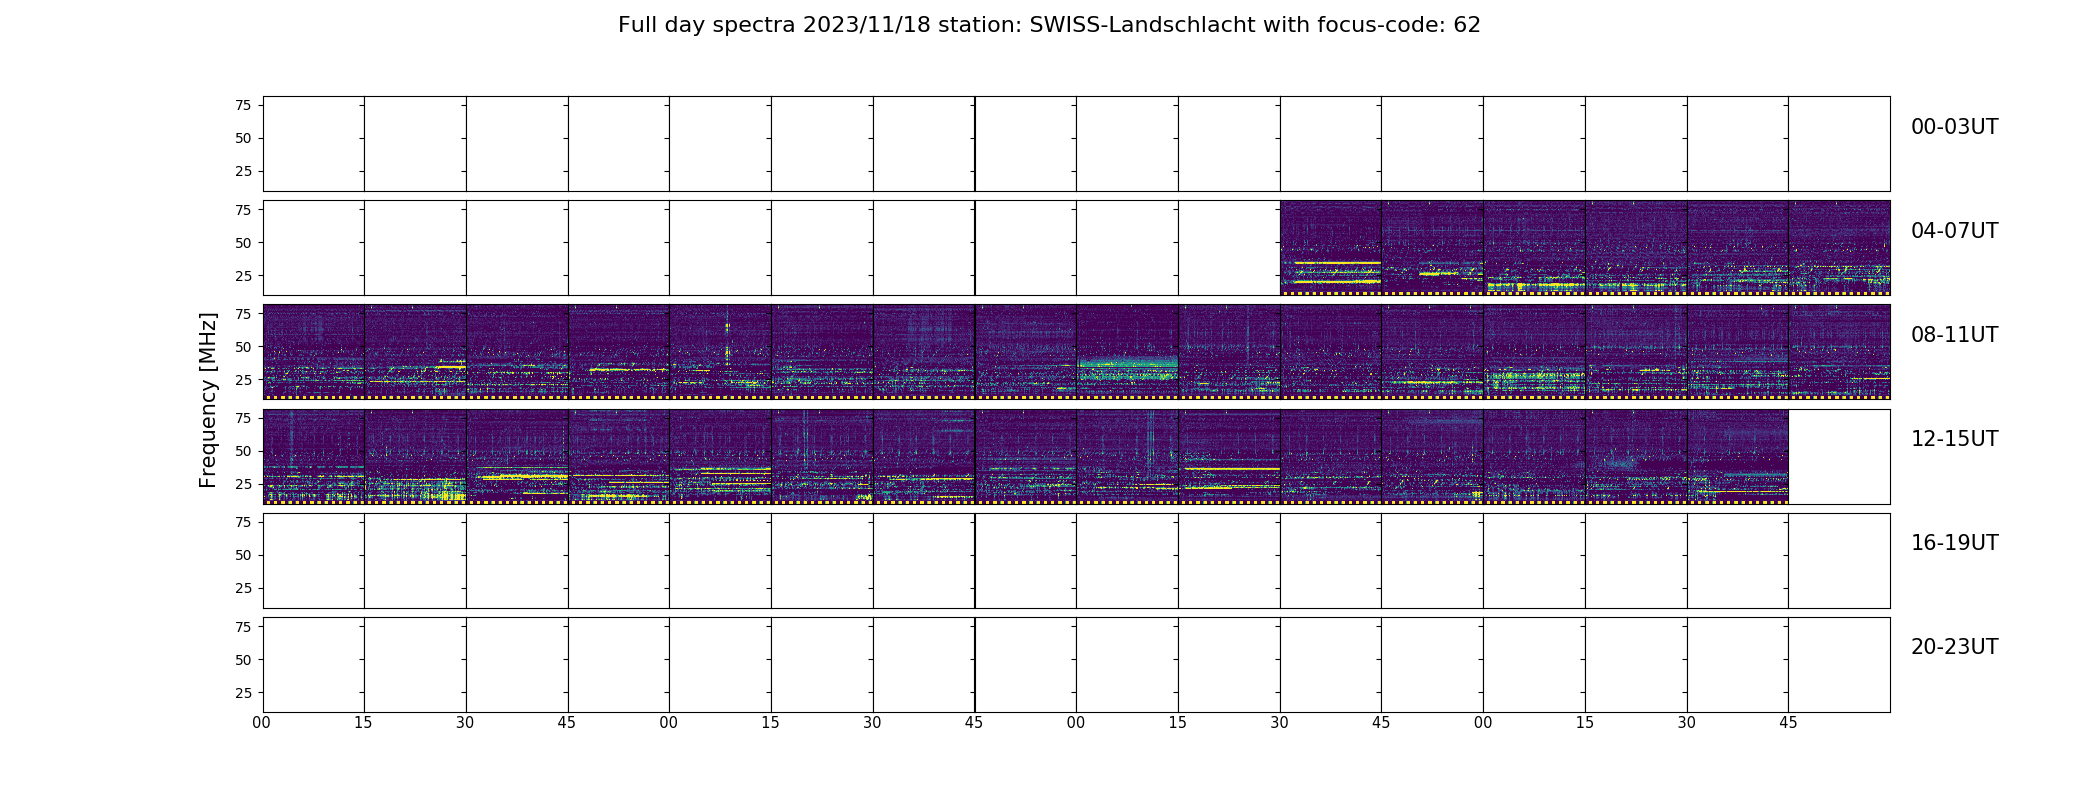2100x800 pixels.
Task: Click the 15:30 spectrogram, last data in 12-15UT
Action: pos(1738,456)
